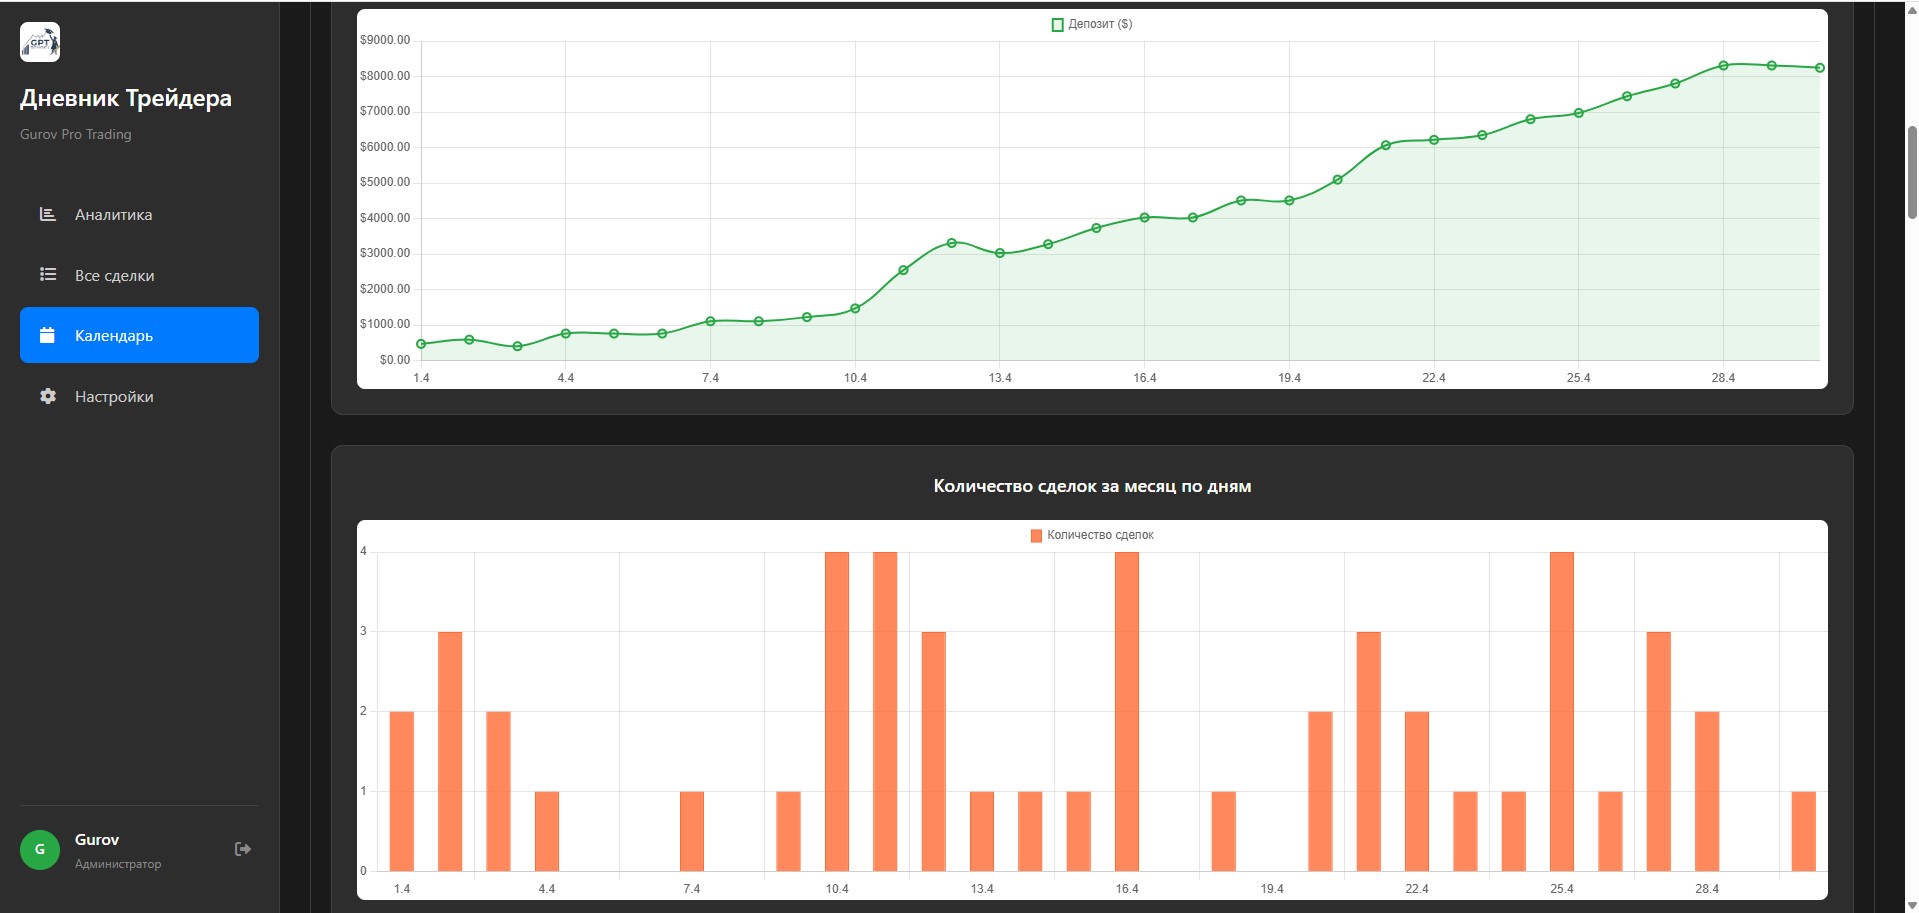Click the green Gurov user avatar
Image resolution: width=1919 pixels, height=913 pixels.
coord(40,850)
